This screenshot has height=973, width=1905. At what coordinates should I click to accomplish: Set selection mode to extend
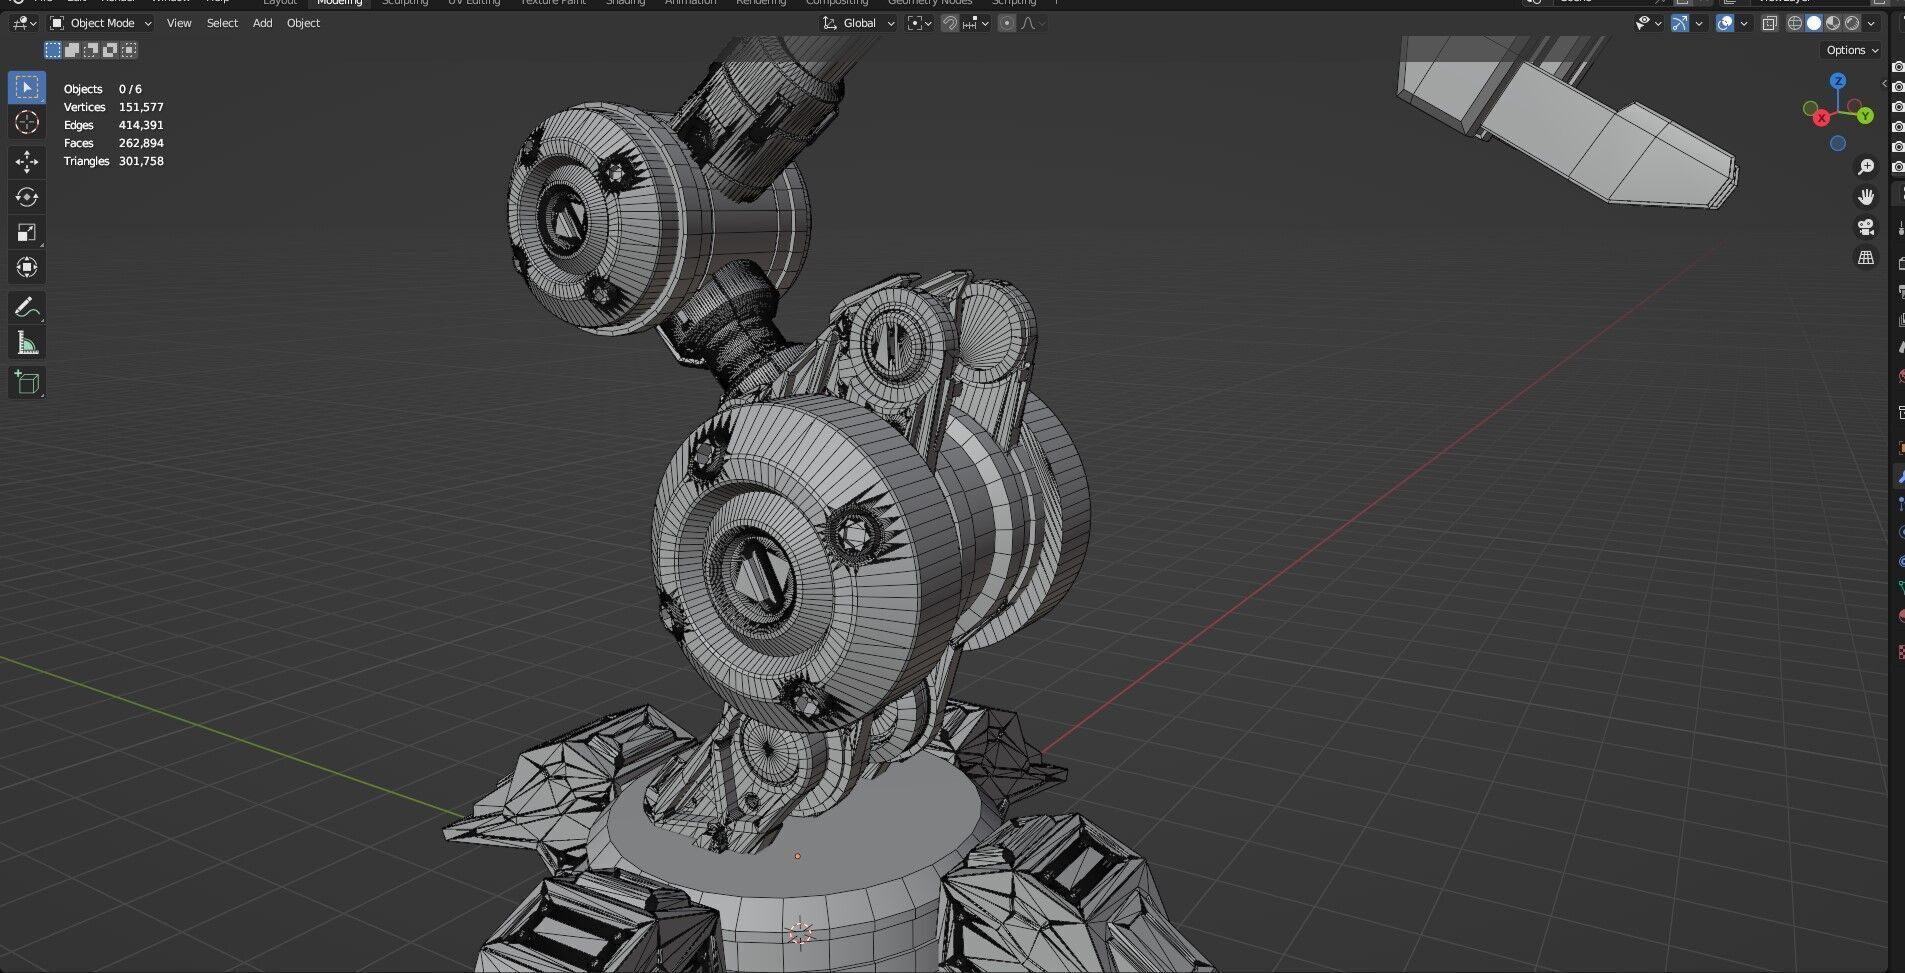[x=72, y=50]
